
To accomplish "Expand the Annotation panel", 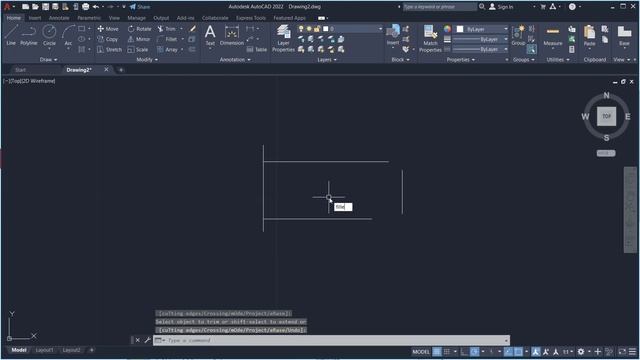I will tap(235, 60).
